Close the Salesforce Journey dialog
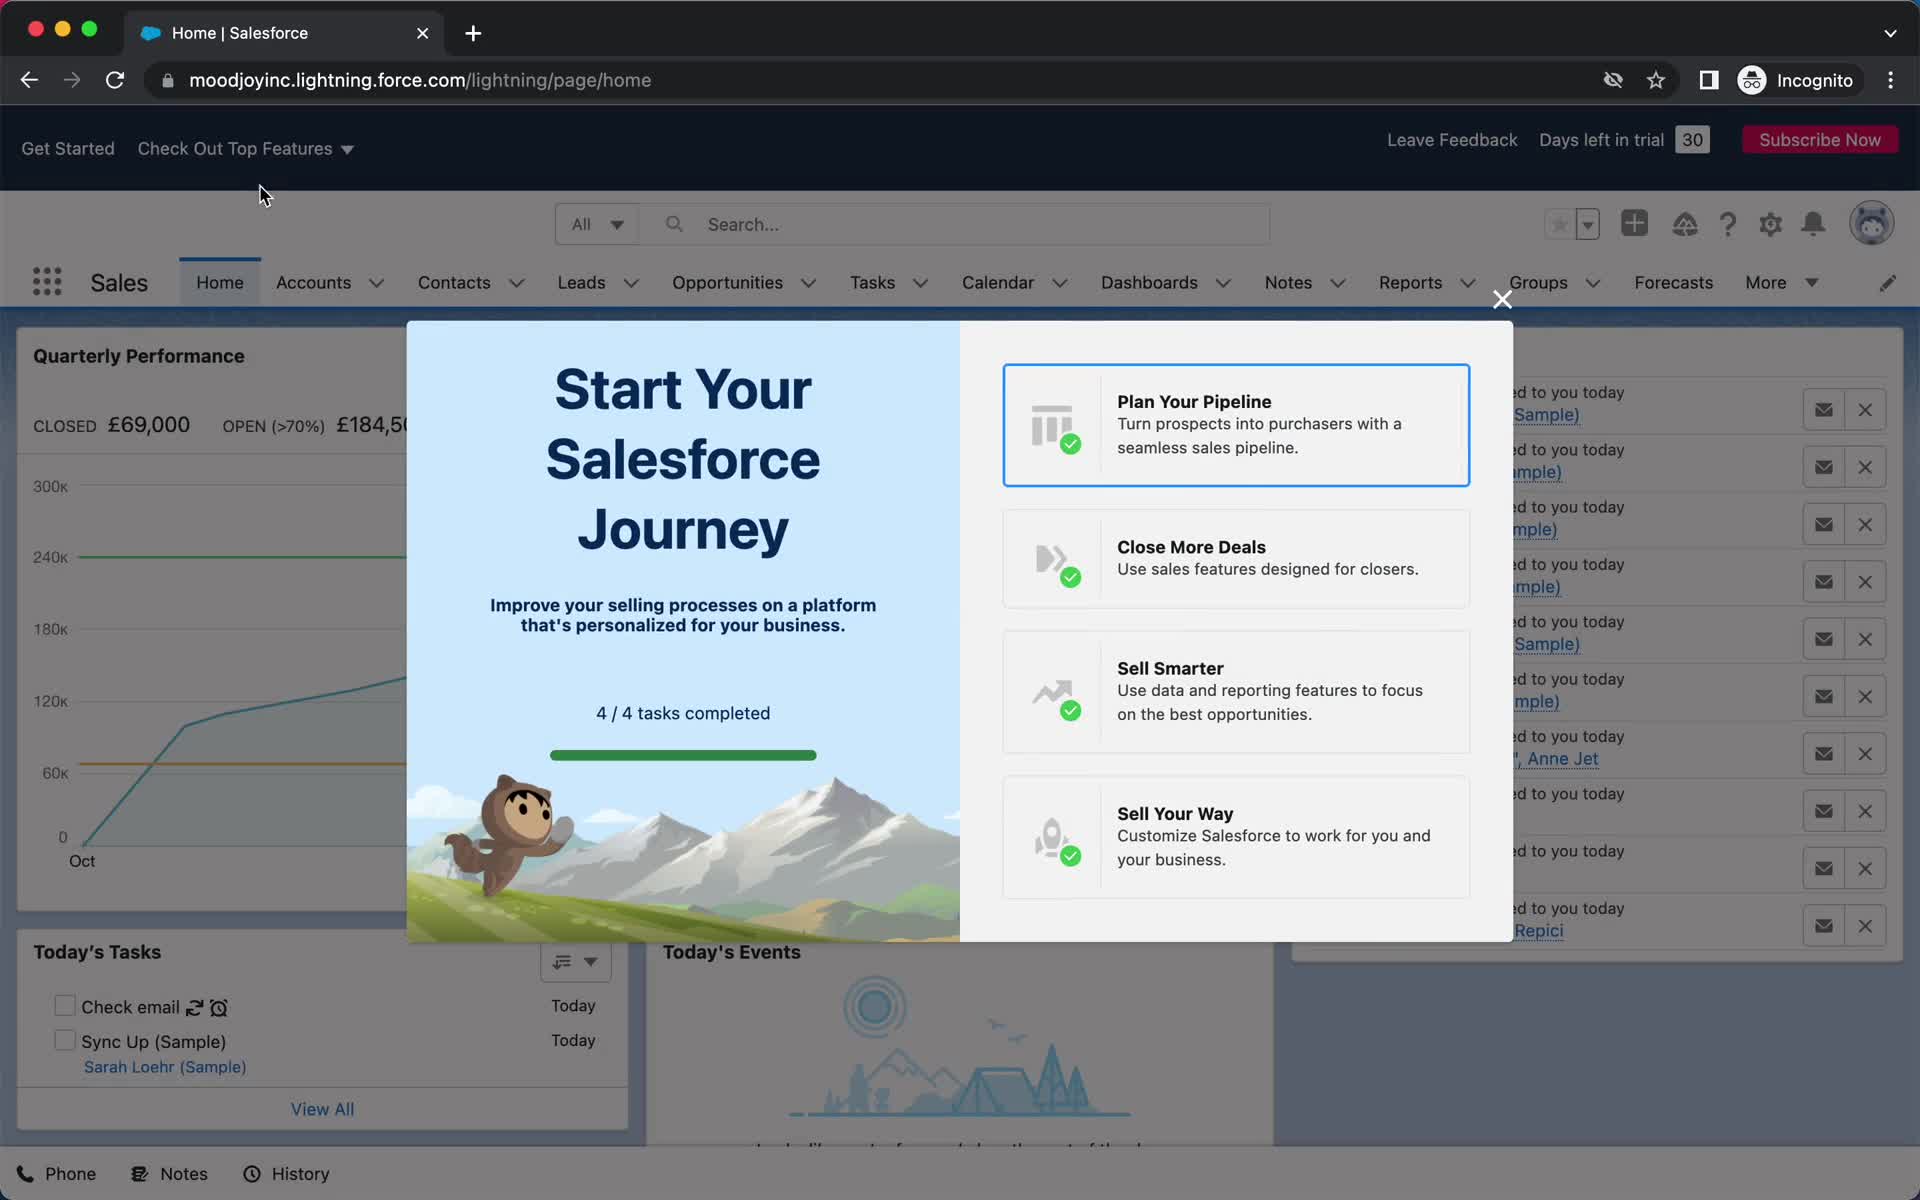1920x1200 pixels. [x=1502, y=299]
